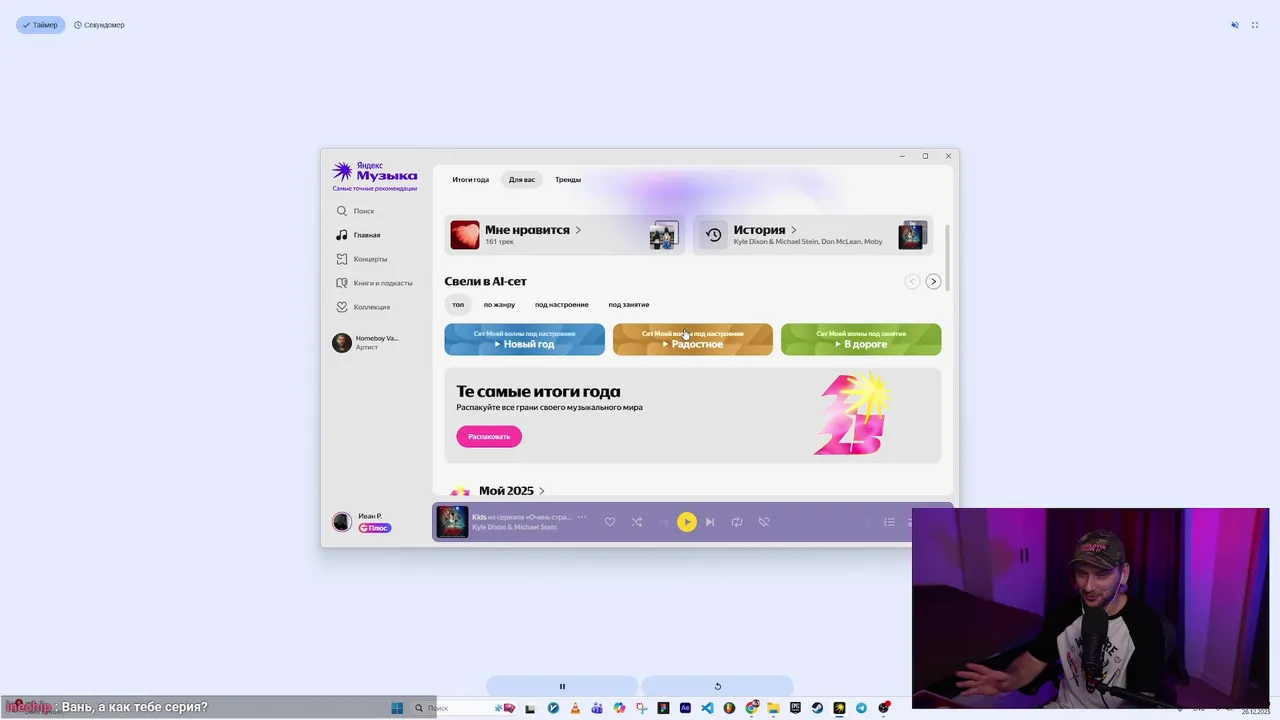The width and height of the screenshot is (1280, 720).
Task: Open the Windows Start menu
Action: [397, 708]
